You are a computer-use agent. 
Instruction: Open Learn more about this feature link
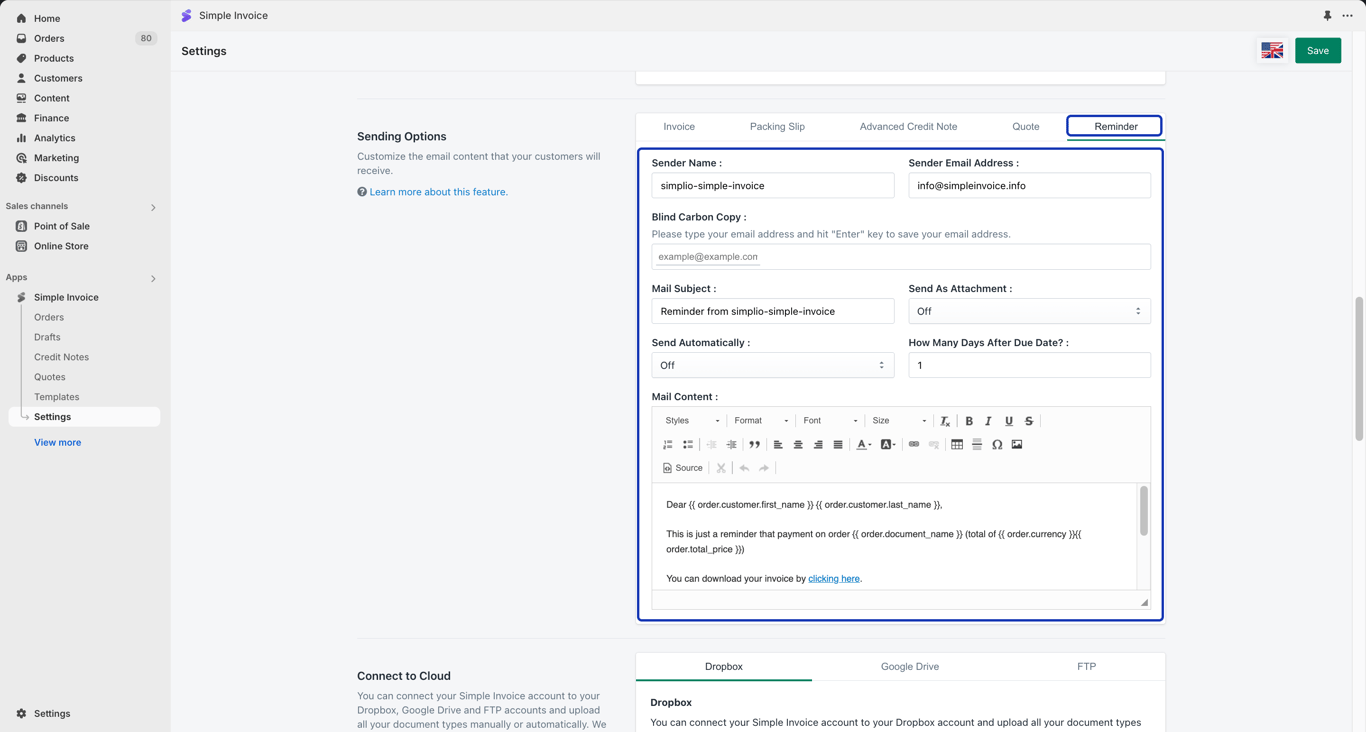coord(438,192)
